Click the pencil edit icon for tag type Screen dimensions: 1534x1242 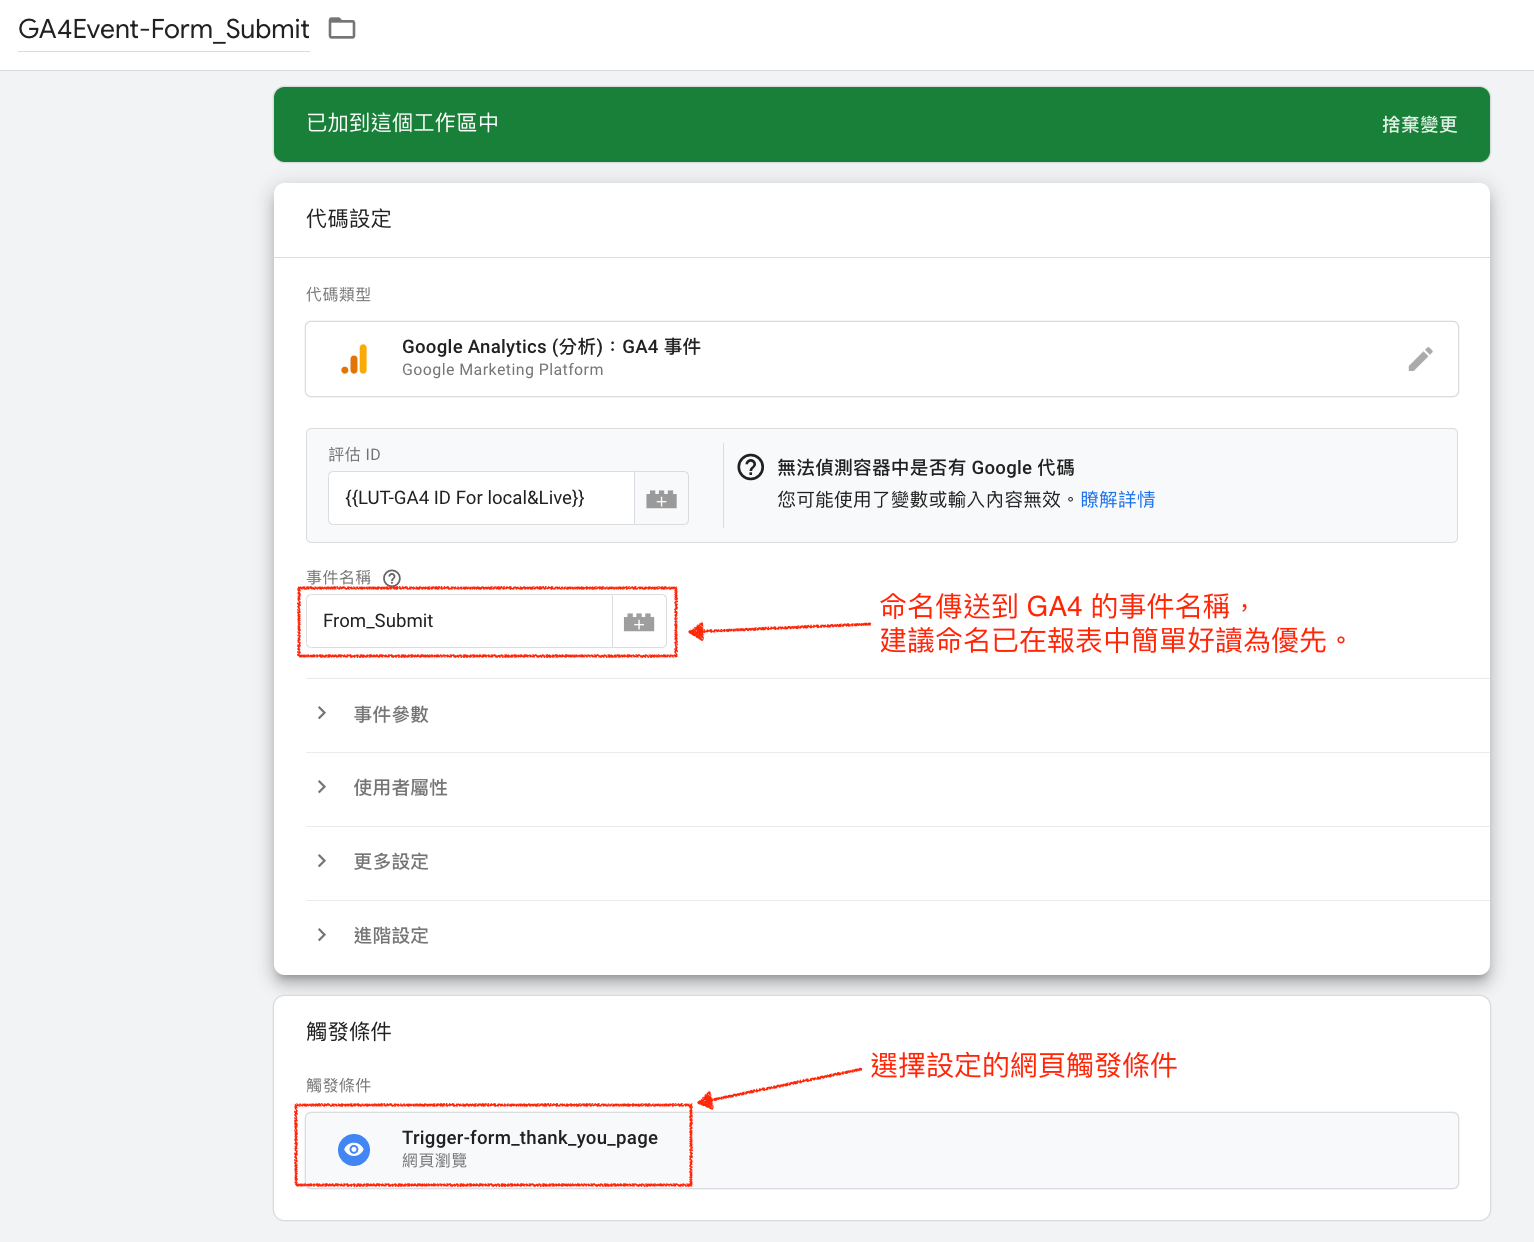1420,359
